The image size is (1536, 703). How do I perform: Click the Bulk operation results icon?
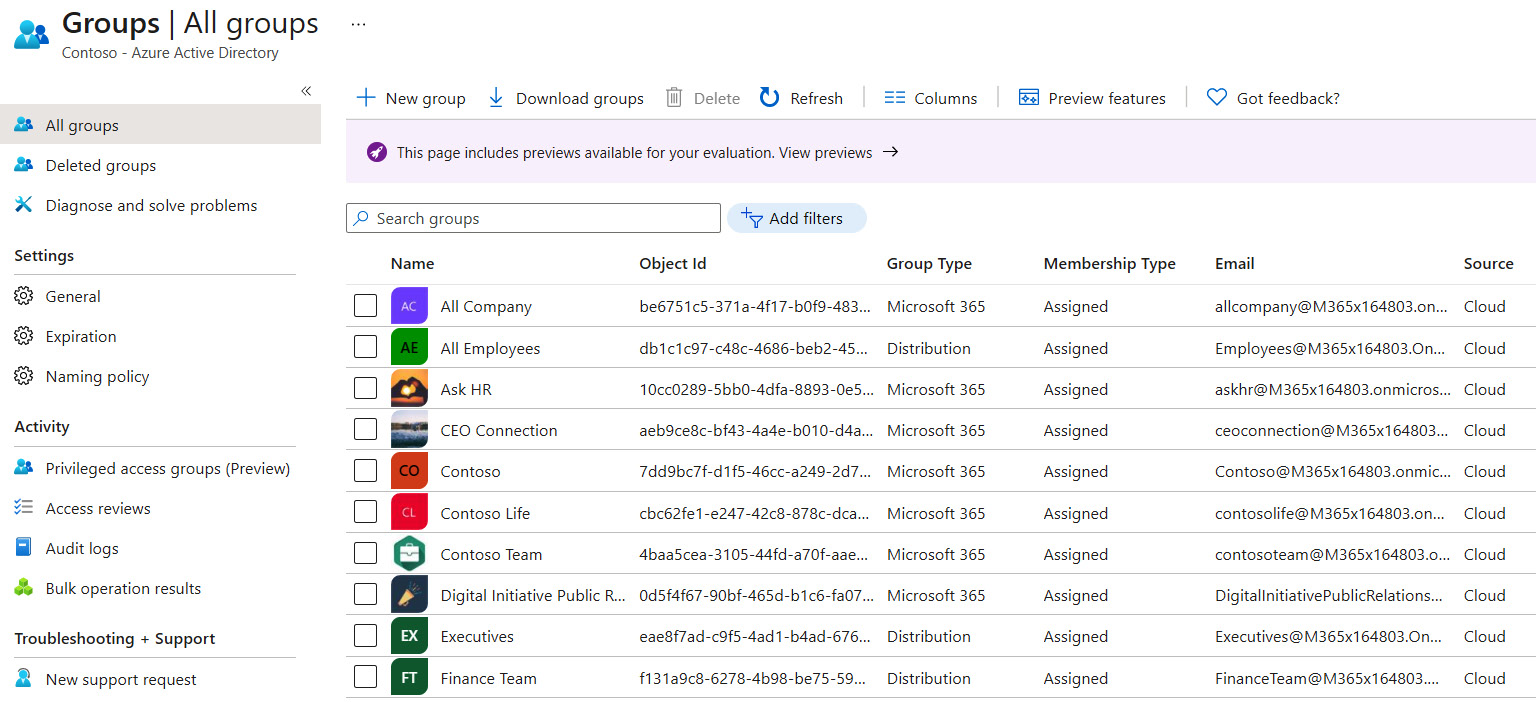click(24, 588)
